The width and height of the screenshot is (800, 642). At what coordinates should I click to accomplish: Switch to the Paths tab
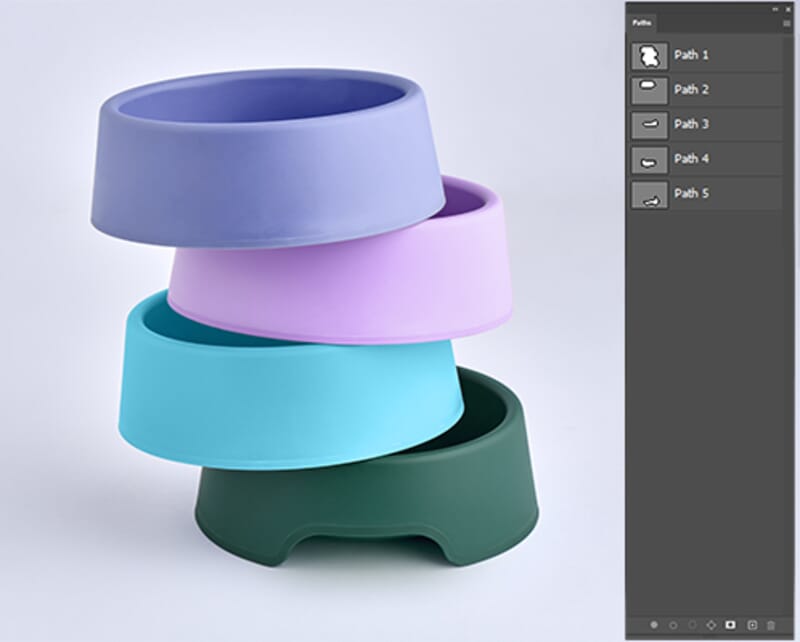(x=642, y=23)
